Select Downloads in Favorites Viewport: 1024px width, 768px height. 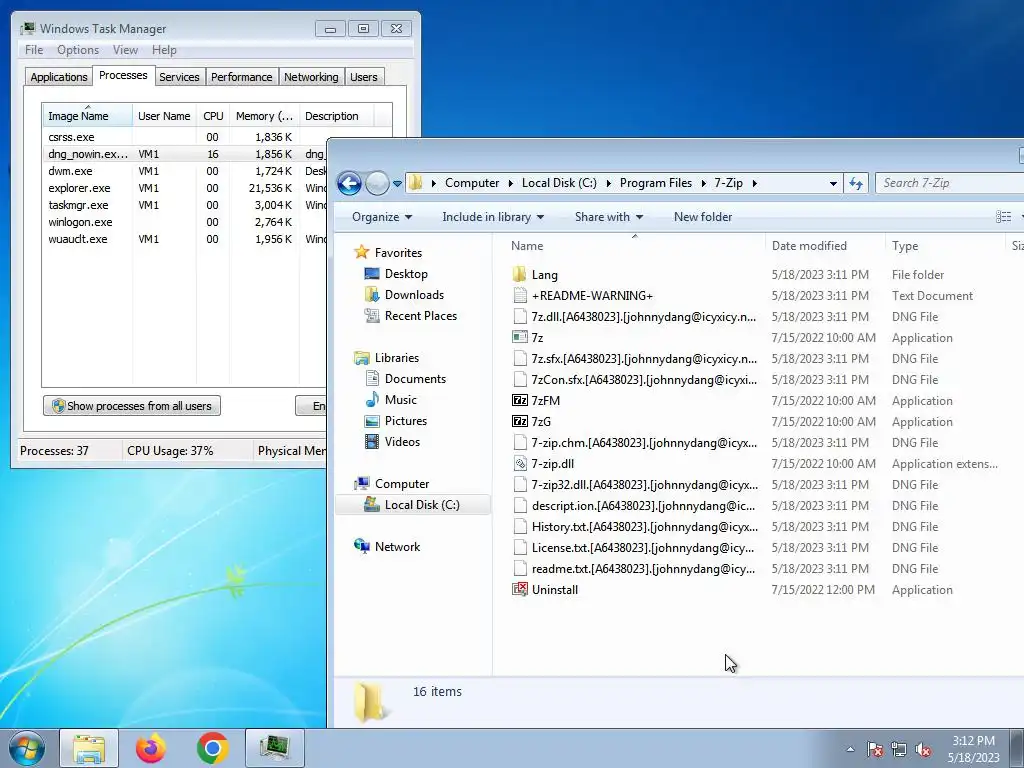click(x=414, y=295)
